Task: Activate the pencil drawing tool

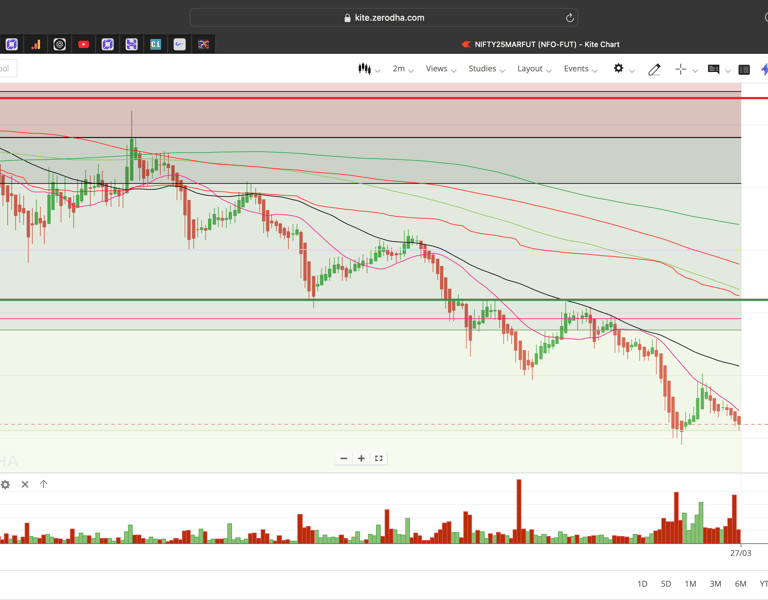Action: click(654, 70)
